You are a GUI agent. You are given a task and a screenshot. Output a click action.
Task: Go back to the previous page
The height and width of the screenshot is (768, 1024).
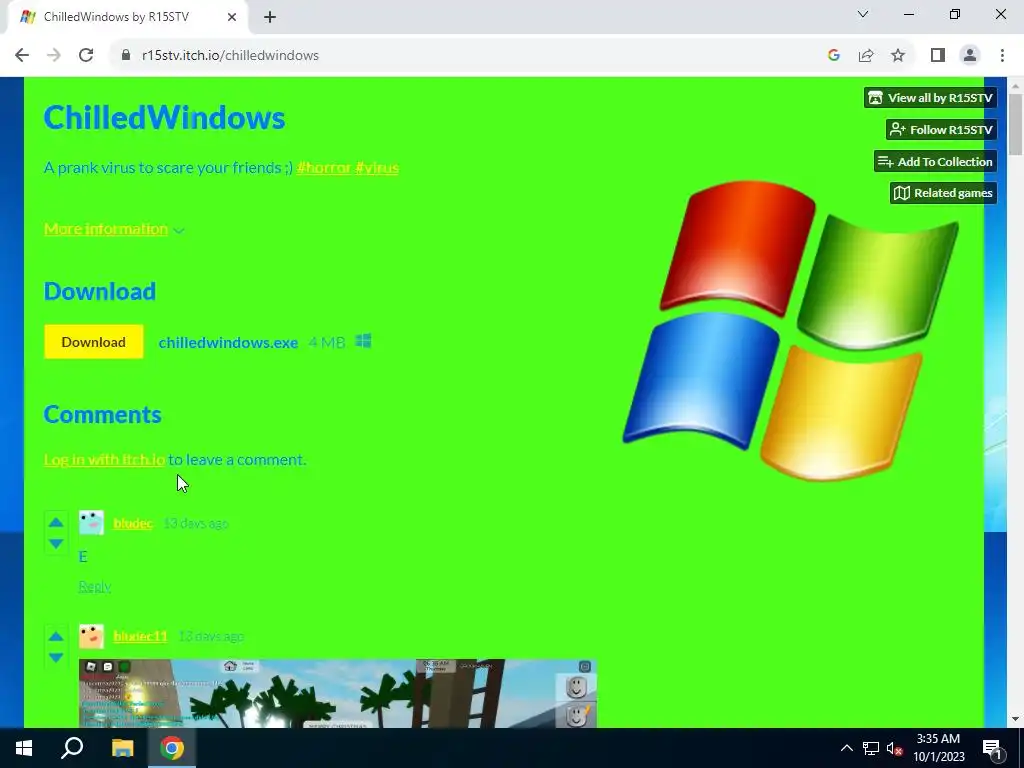[x=22, y=56]
